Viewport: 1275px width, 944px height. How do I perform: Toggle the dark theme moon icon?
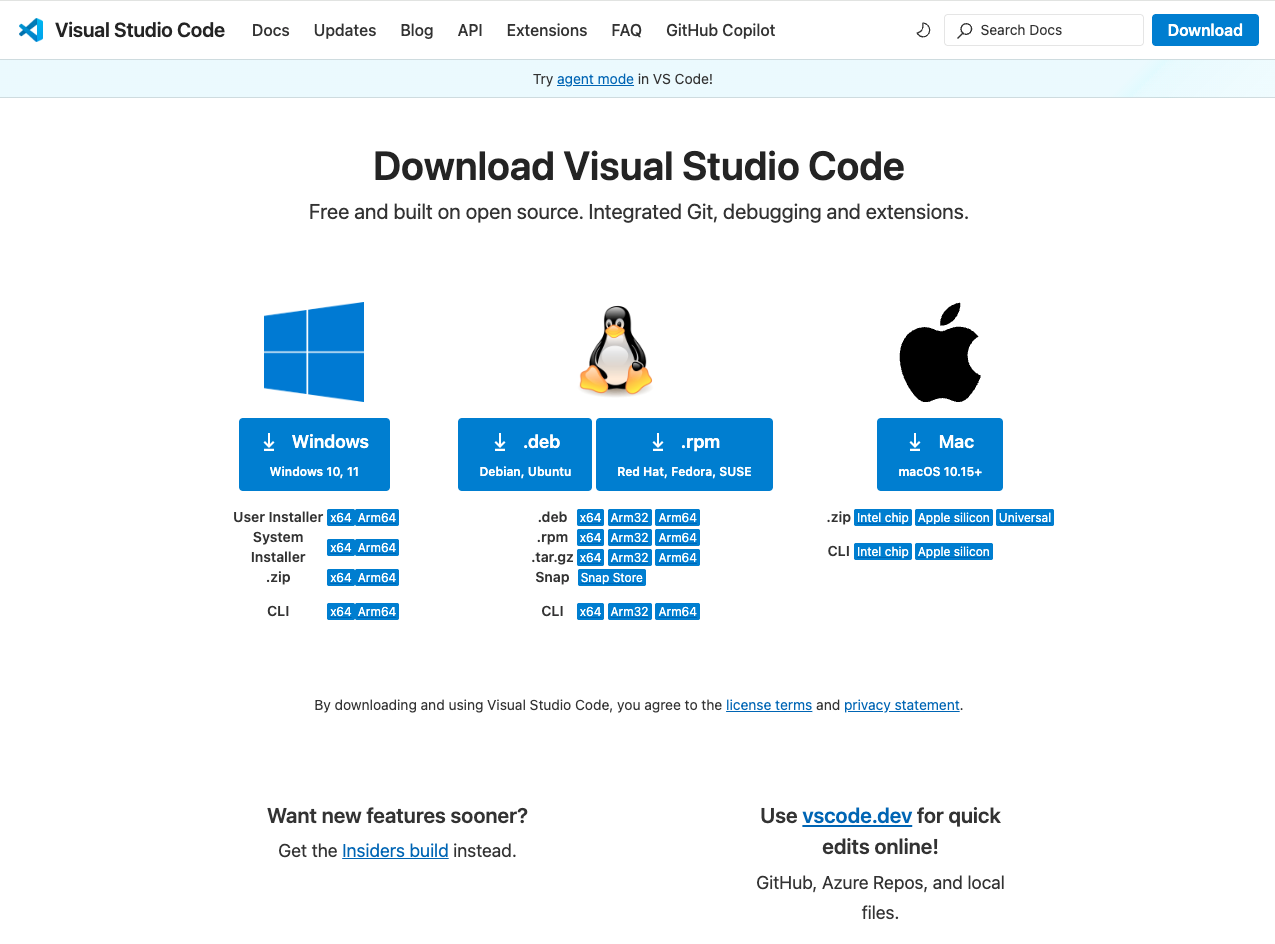[923, 30]
